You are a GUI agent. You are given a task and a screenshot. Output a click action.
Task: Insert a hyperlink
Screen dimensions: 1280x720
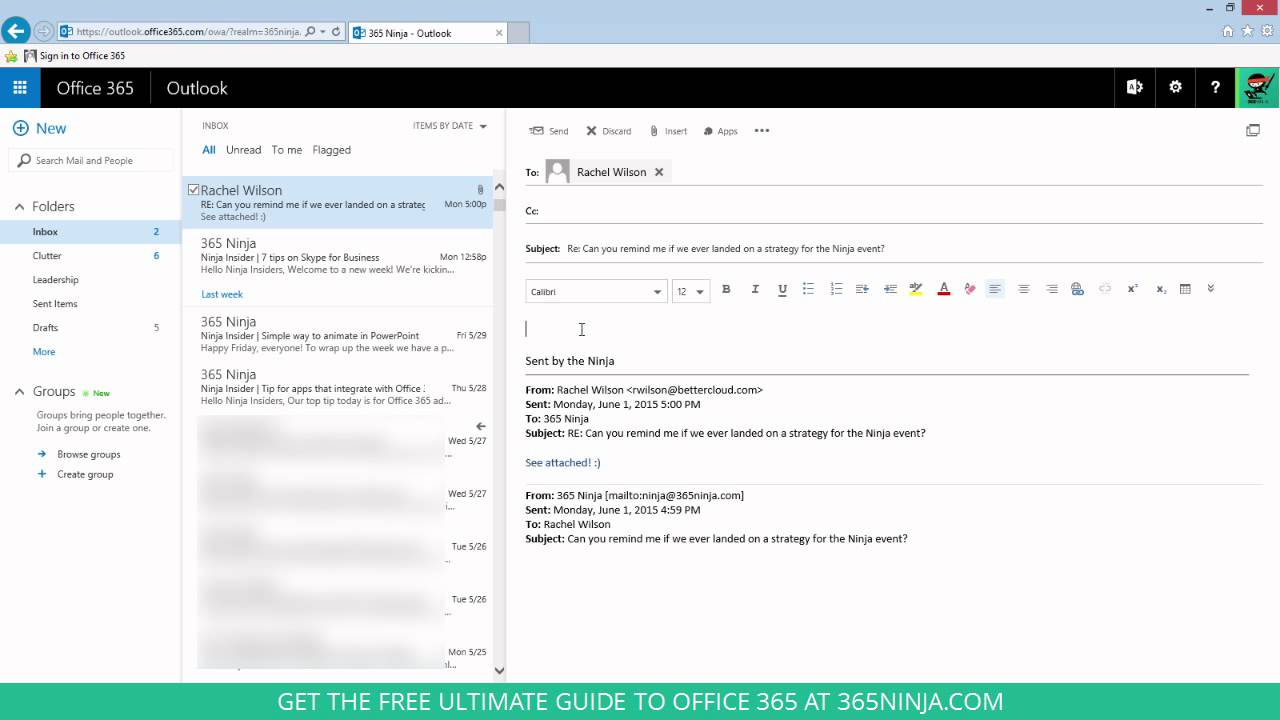pyautogui.click(x=1077, y=289)
